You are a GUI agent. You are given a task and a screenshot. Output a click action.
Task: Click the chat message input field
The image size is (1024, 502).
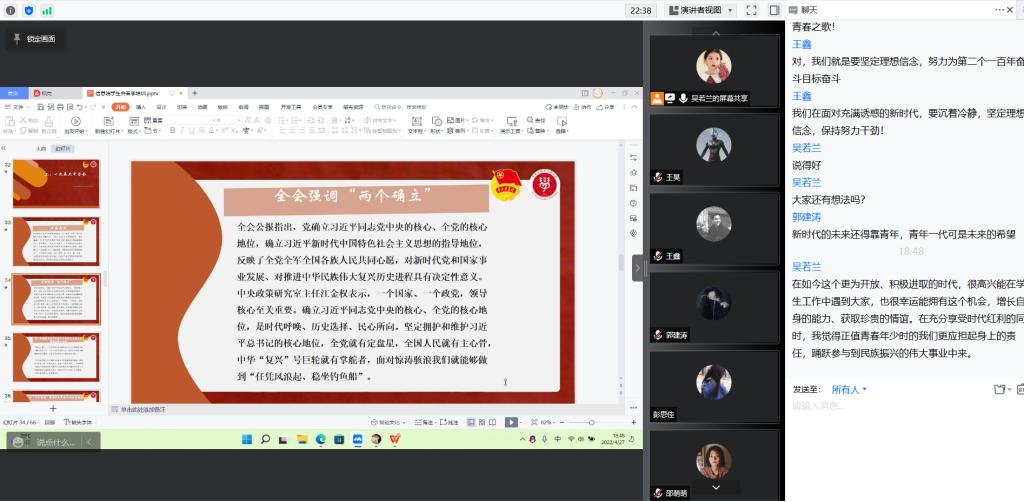tap(900, 406)
